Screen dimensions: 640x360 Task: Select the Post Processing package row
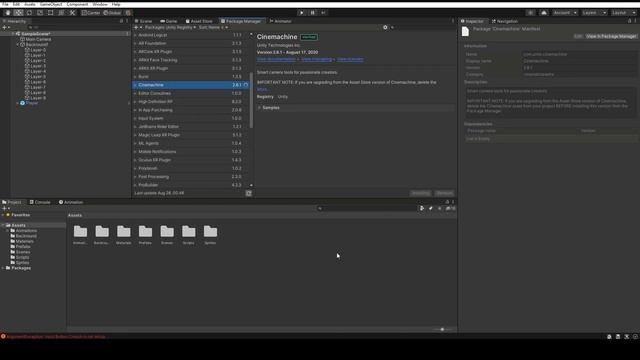(x=191, y=177)
